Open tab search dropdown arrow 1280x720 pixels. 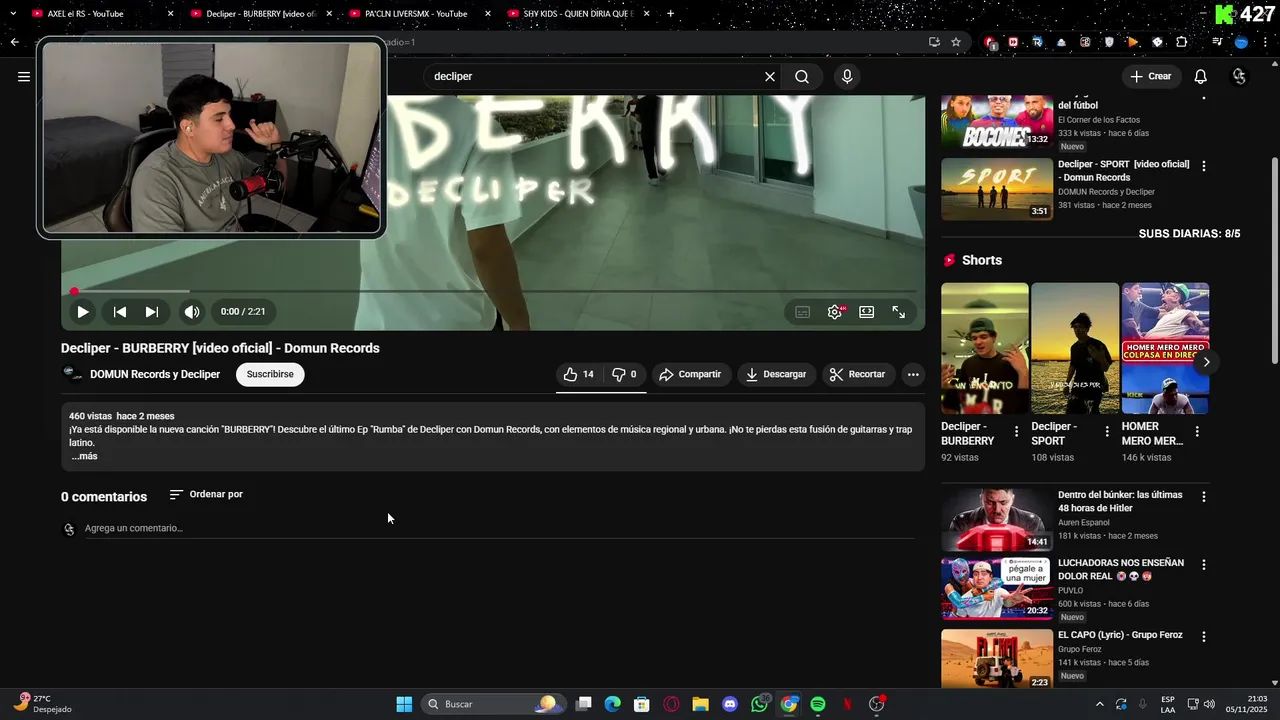point(13,14)
